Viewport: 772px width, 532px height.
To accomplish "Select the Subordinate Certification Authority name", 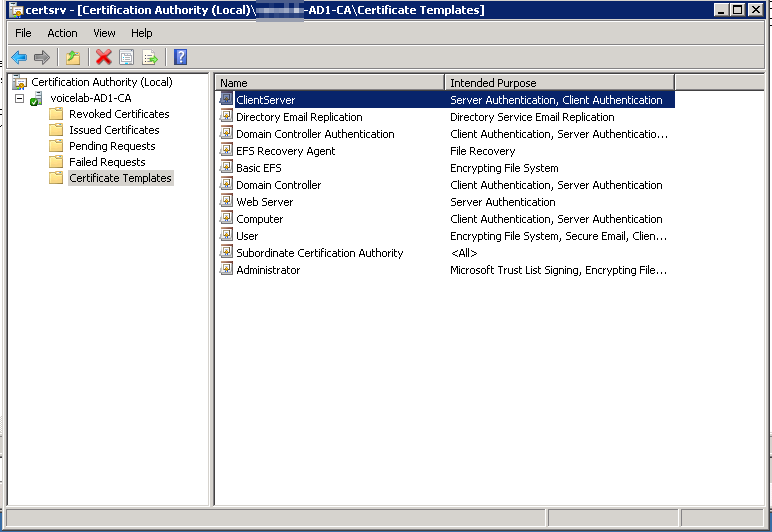I will coord(320,253).
